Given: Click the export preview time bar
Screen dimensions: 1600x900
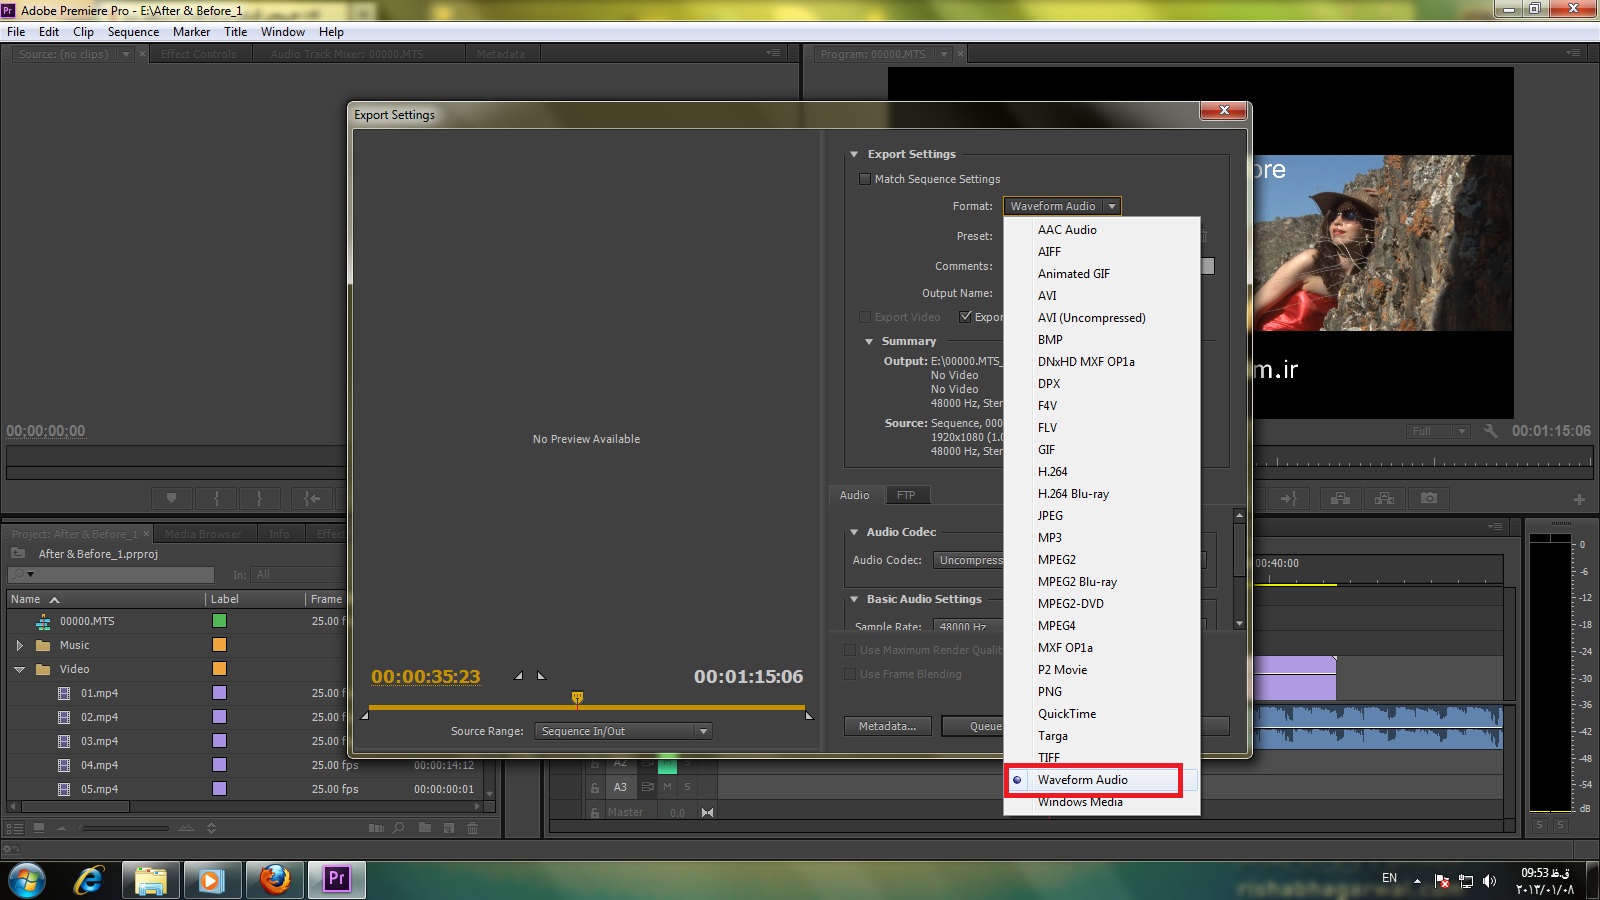Looking at the screenshot, I should 586,707.
